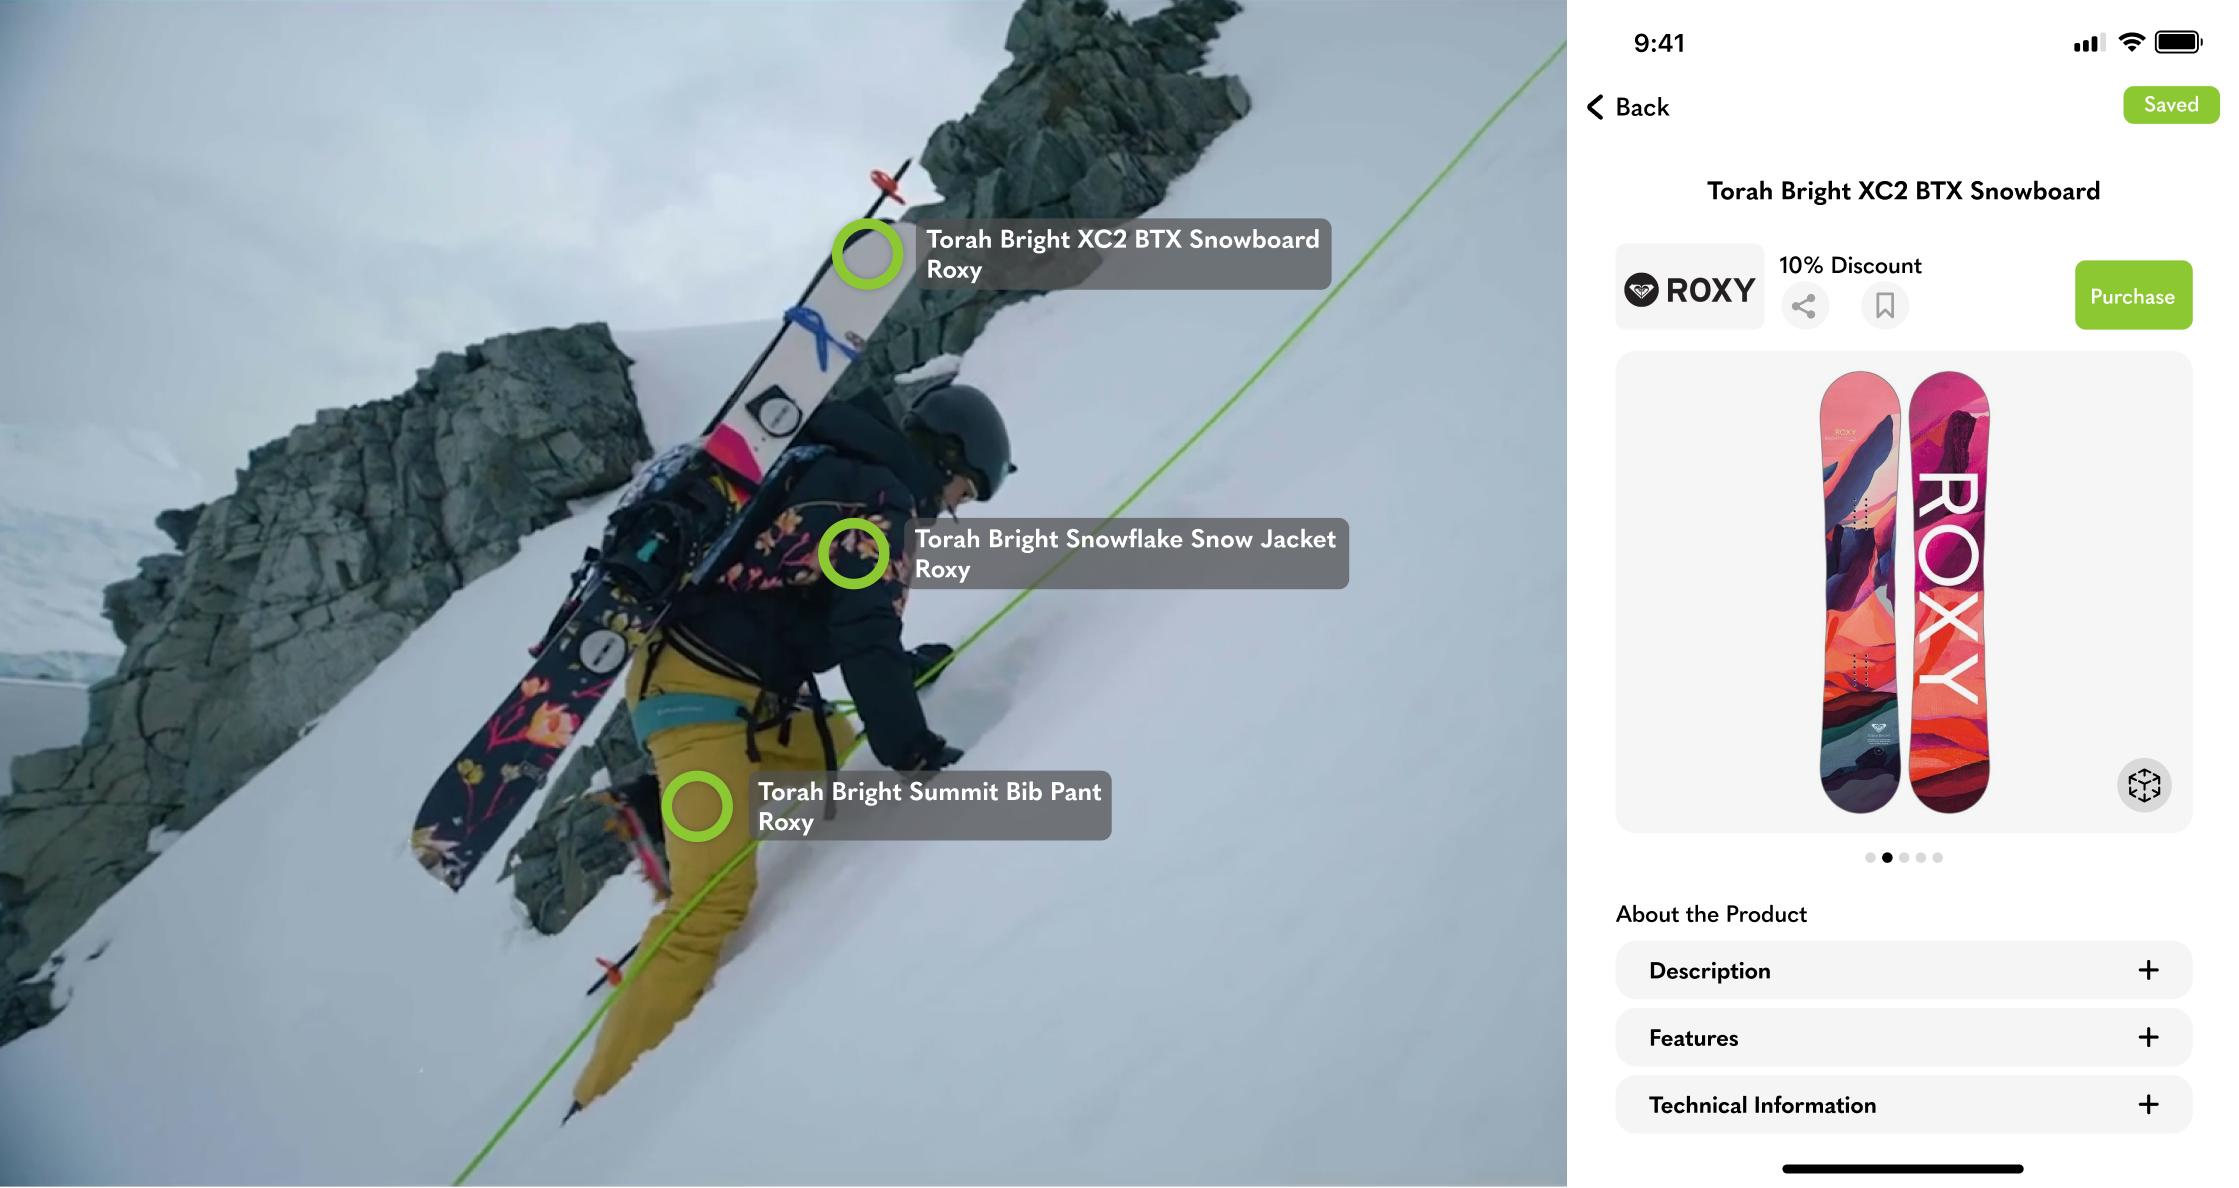Open Torah Bright Snowflake Snow Jacket label
The image size is (2239, 1188).
(x=1129, y=553)
